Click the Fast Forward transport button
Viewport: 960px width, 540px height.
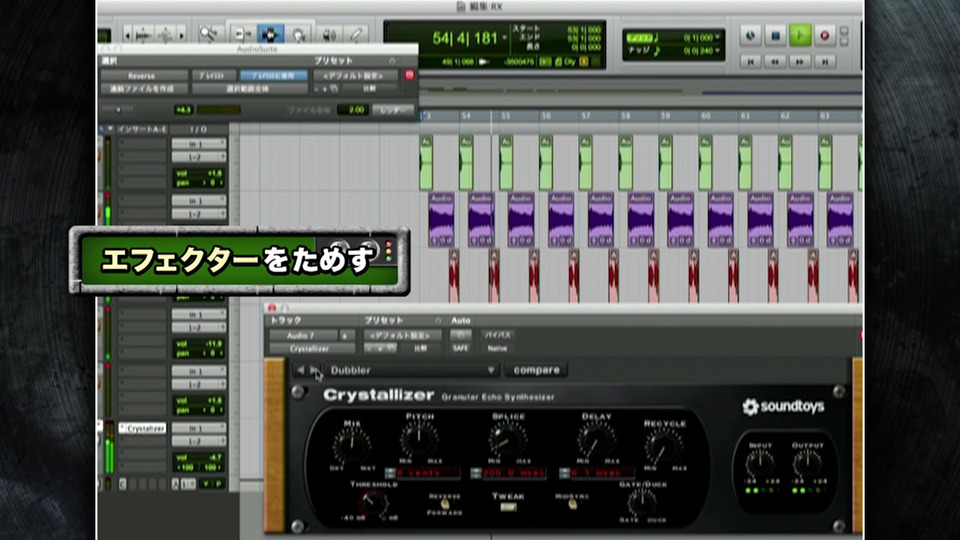tap(800, 61)
